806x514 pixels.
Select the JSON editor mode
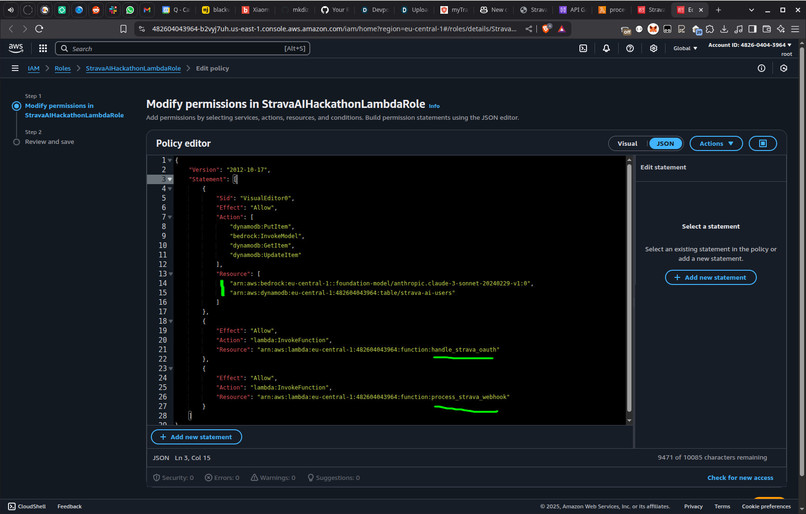[665, 143]
